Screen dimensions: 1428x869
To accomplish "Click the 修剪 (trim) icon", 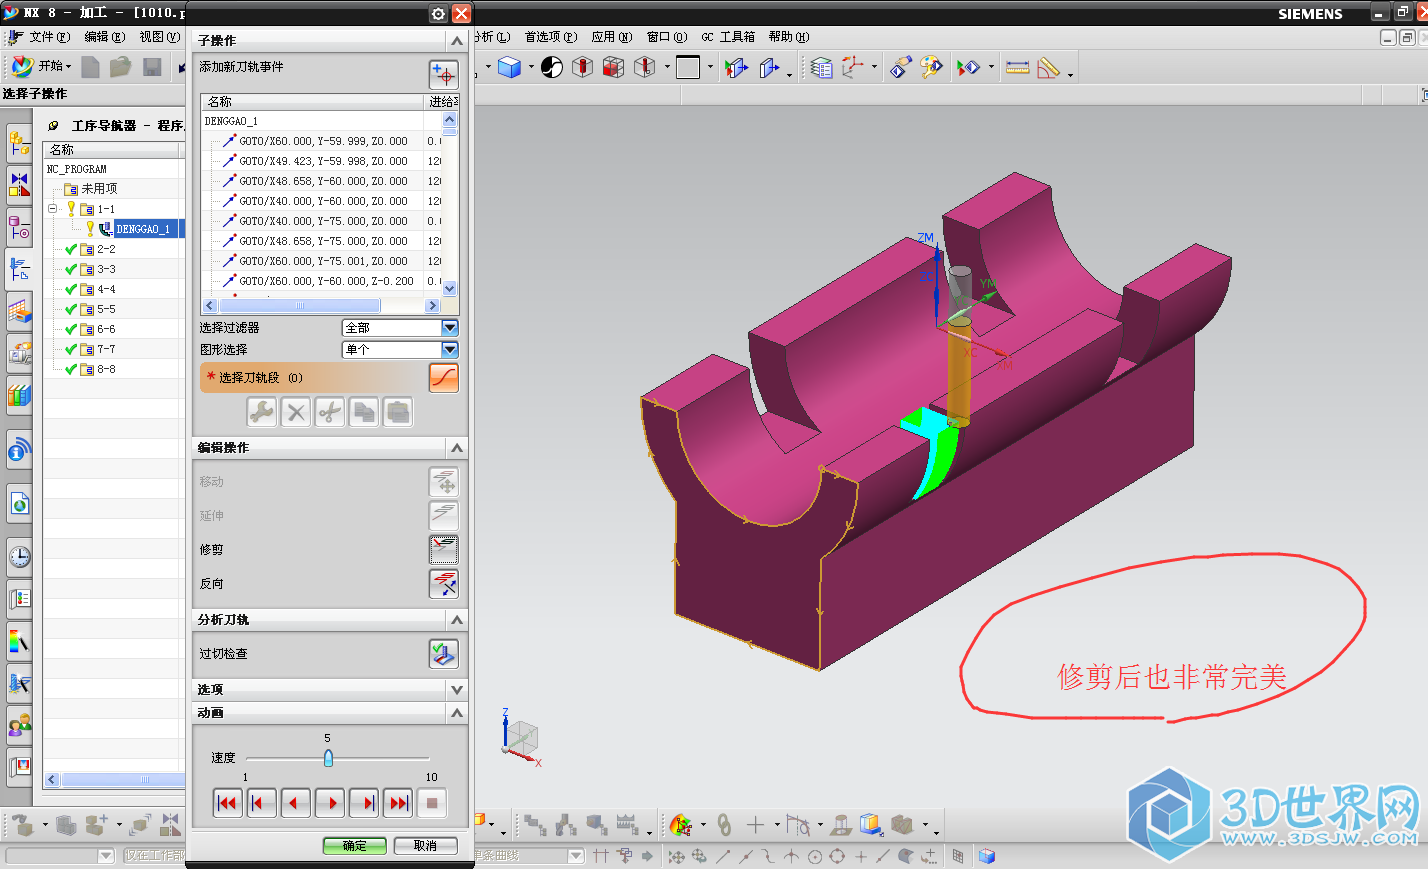I will [x=443, y=550].
